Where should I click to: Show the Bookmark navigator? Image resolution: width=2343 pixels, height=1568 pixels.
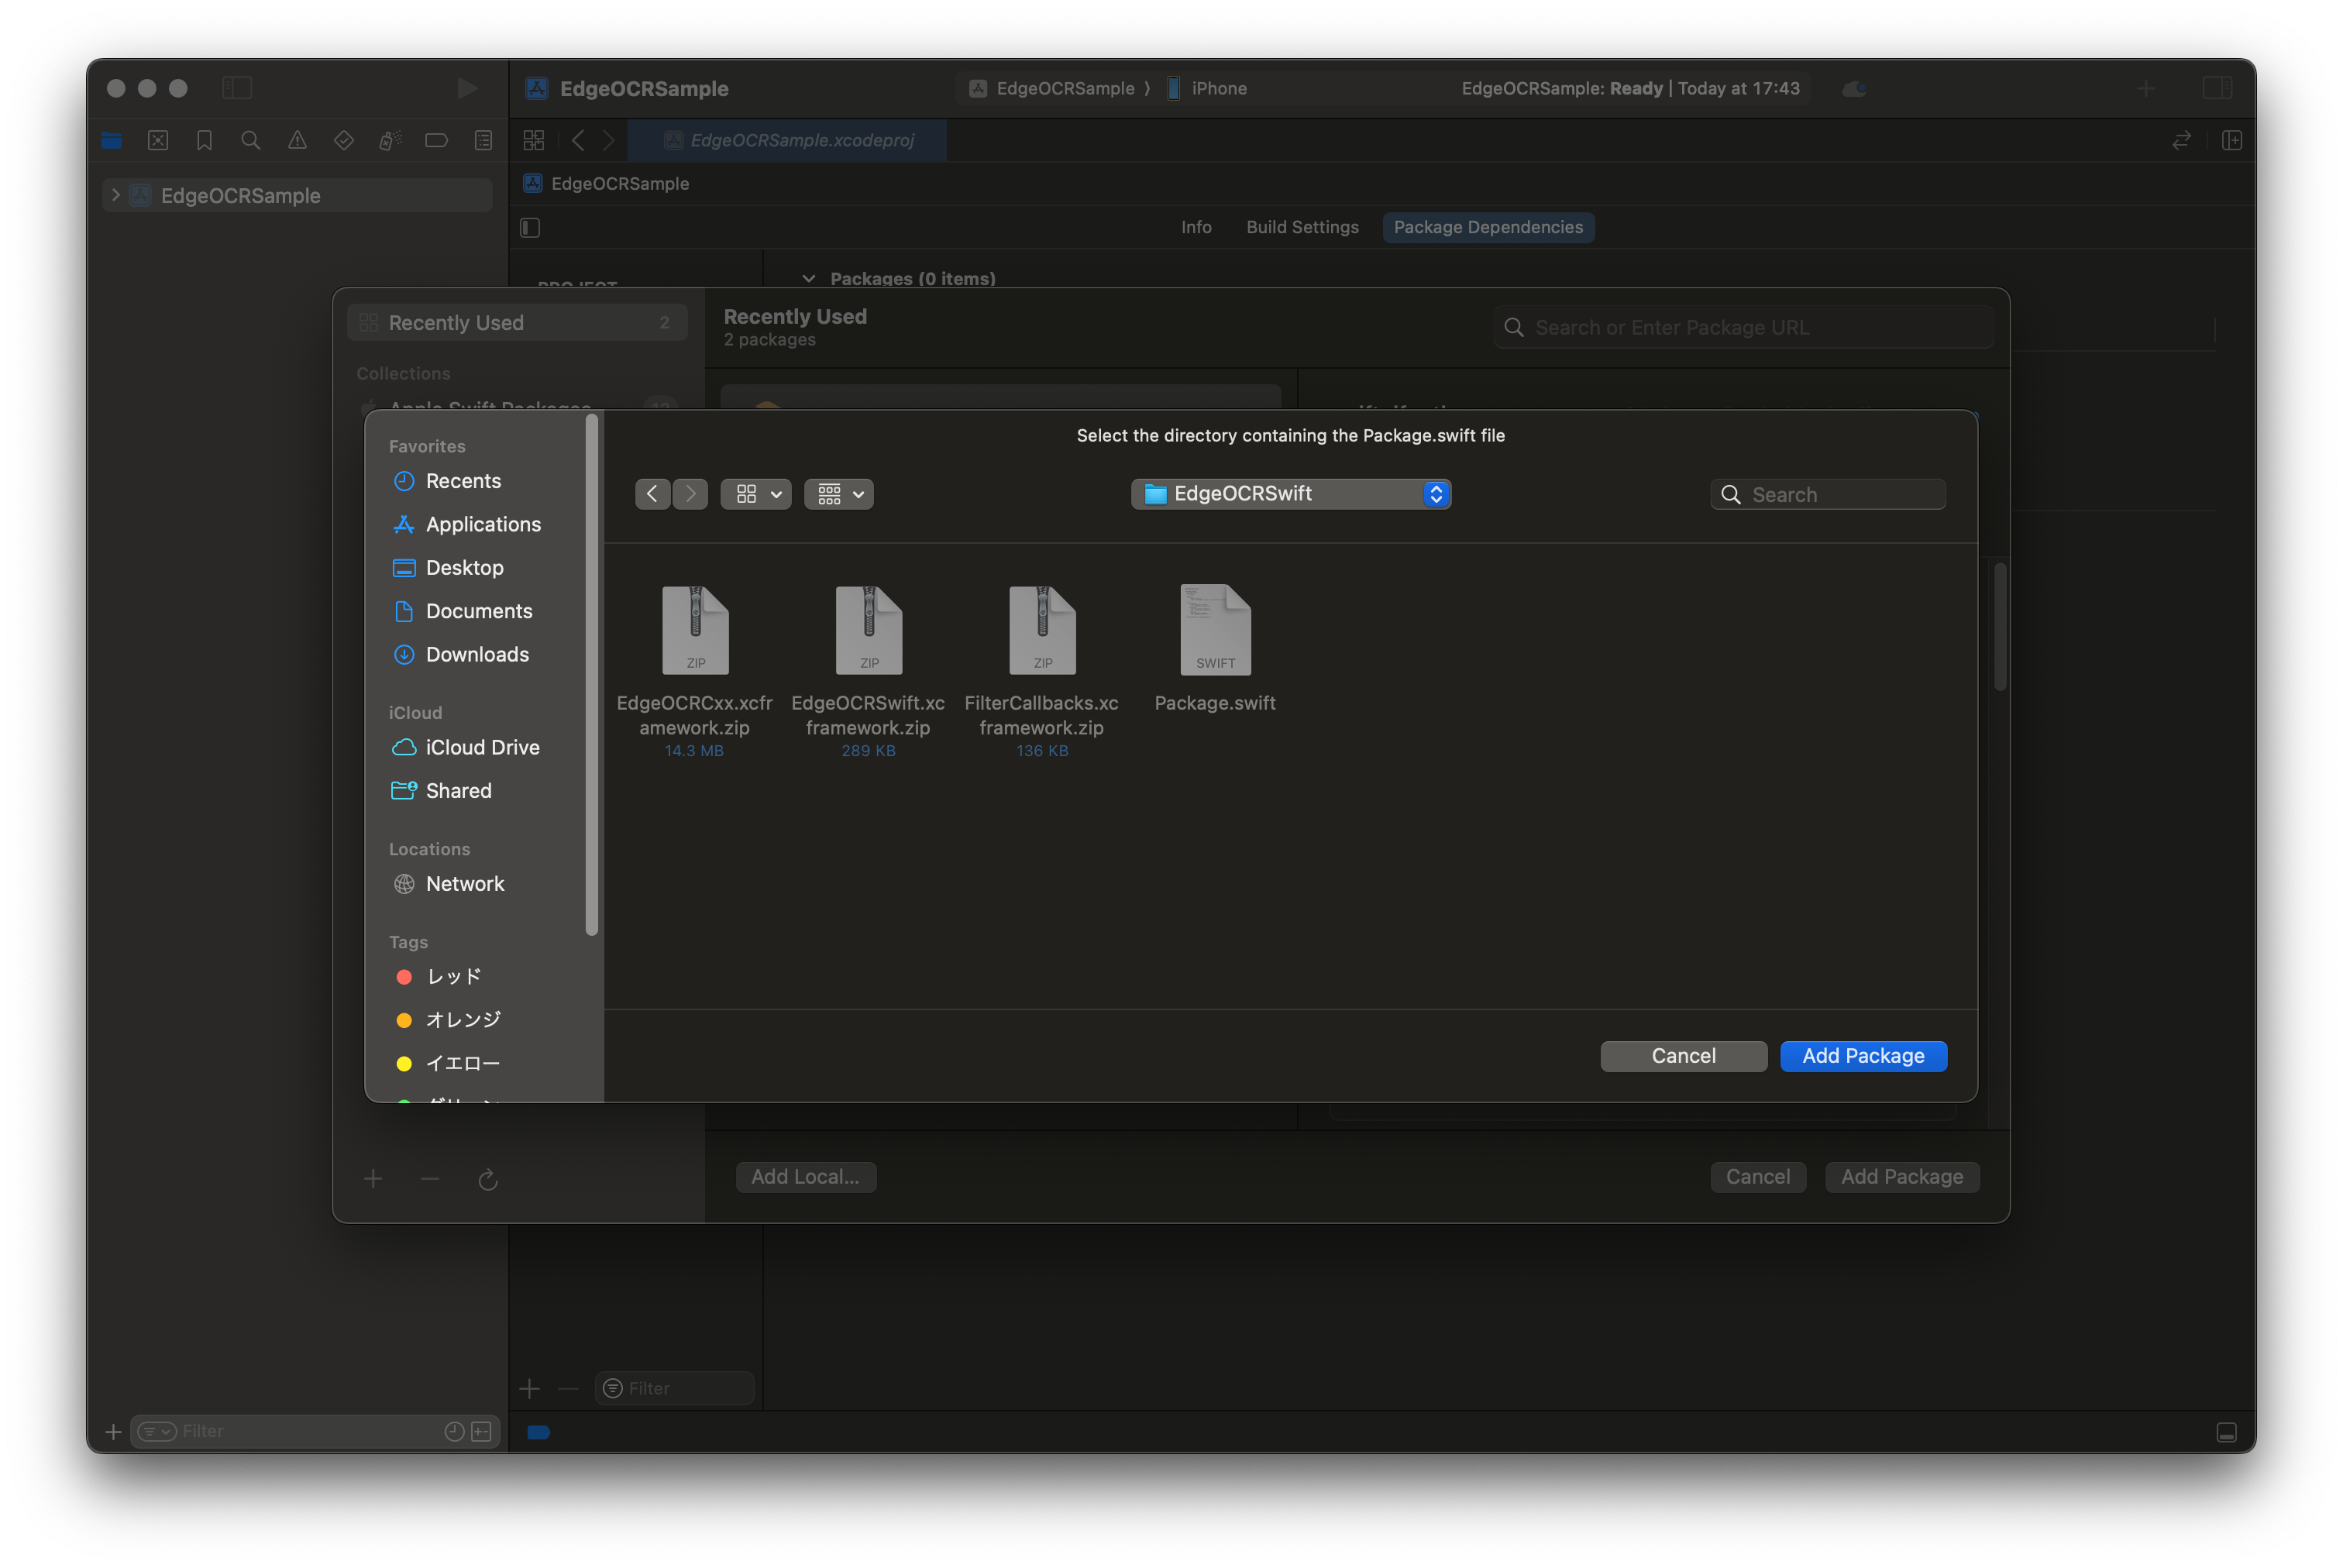pos(204,141)
